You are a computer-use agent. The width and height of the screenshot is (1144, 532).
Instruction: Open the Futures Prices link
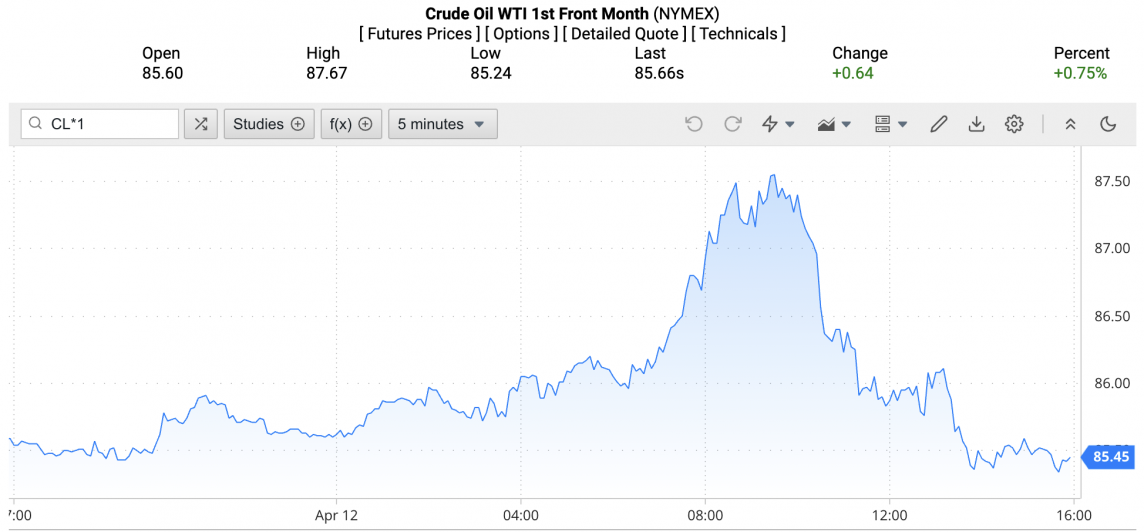click(419, 34)
